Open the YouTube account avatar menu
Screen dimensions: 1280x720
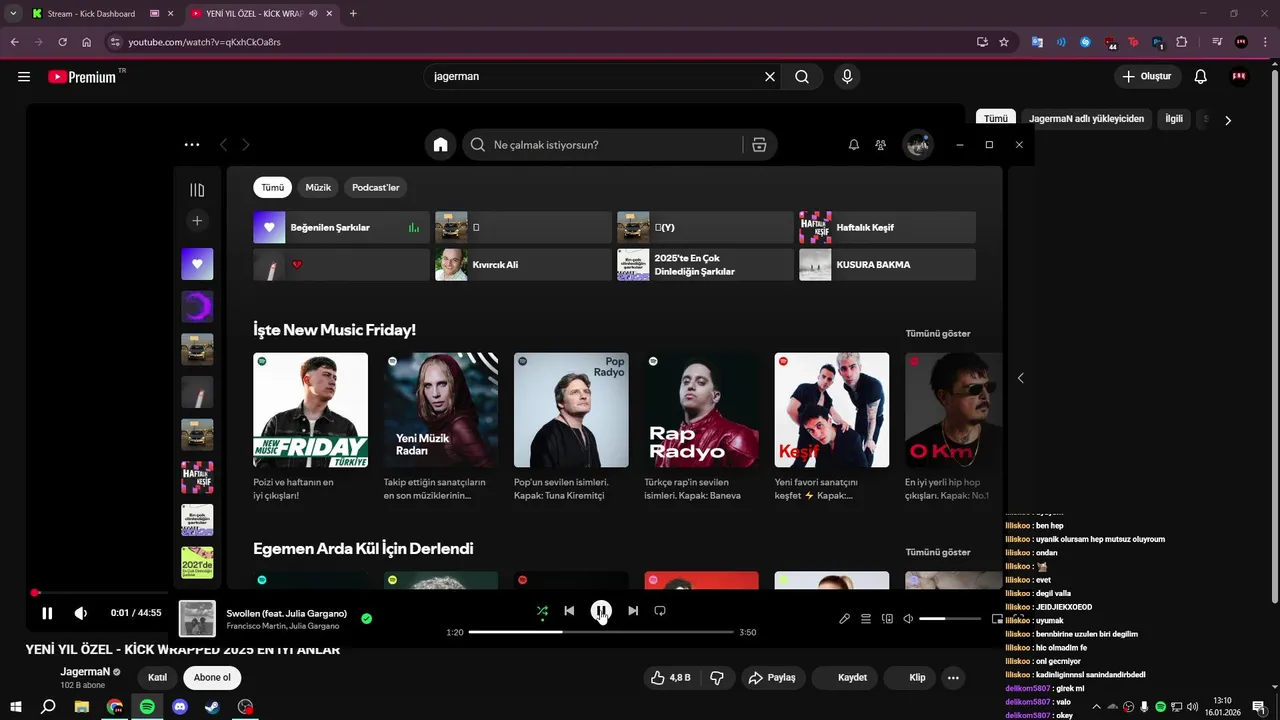(x=1240, y=77)
